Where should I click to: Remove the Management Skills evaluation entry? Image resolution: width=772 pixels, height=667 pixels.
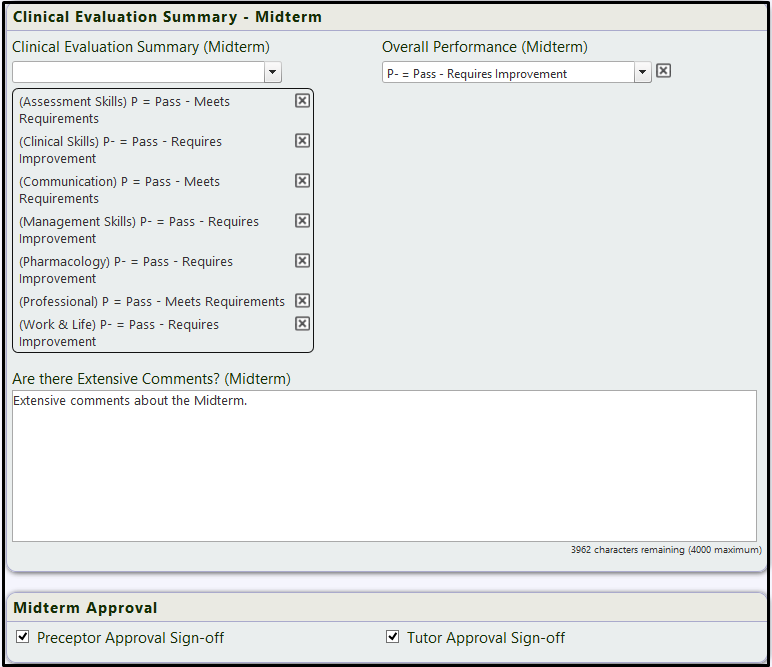click(x=302, y=221)
